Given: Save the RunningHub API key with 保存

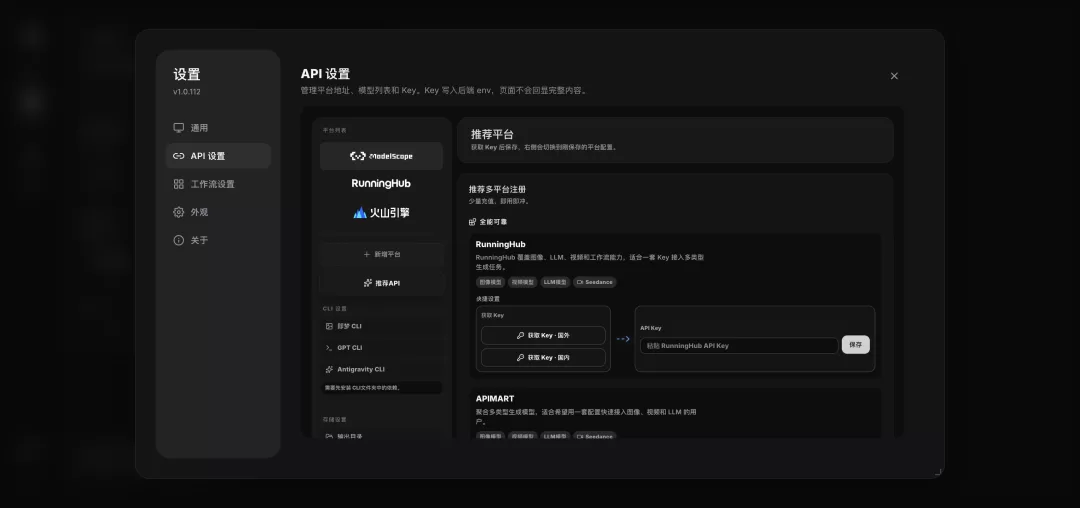Looking at the screenshot, I should (x=855, y=345).
